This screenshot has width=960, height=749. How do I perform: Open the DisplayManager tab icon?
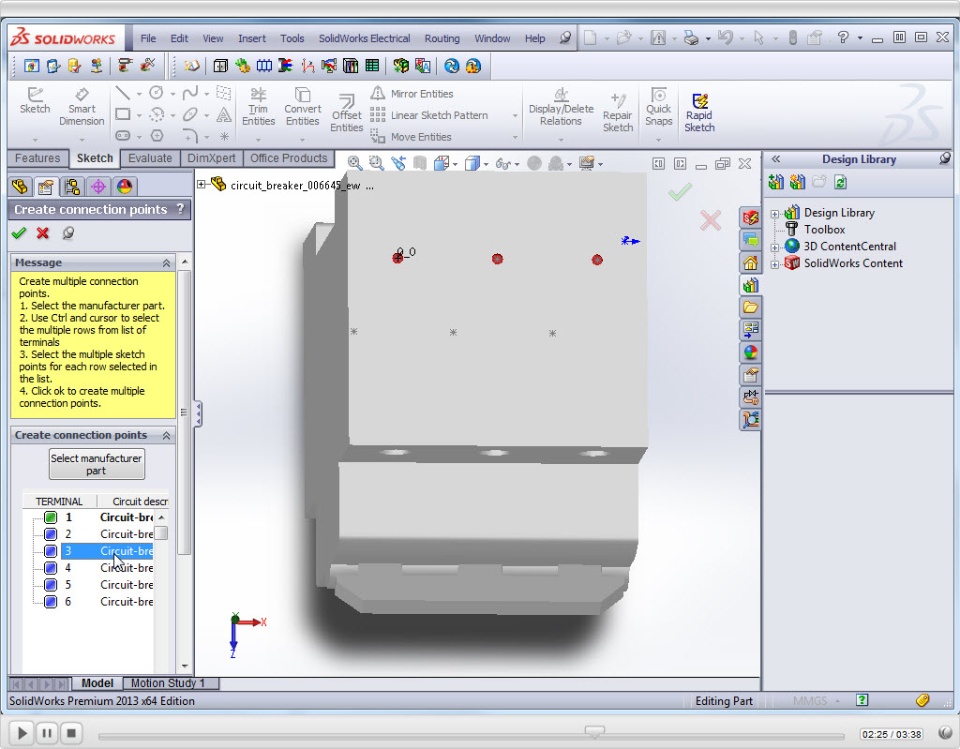[x=124, y=186]
